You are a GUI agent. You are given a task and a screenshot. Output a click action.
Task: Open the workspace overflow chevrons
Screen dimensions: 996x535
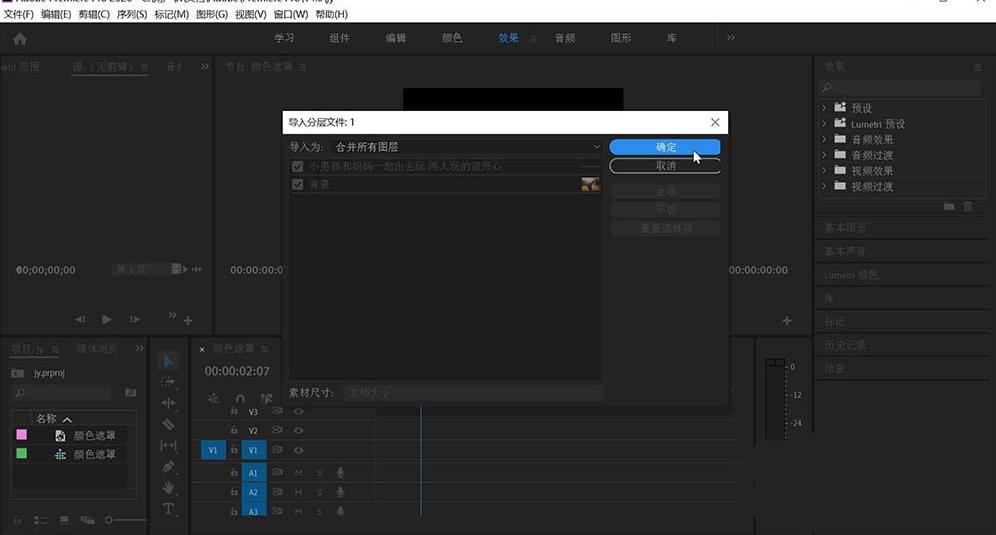coord(730,38)
